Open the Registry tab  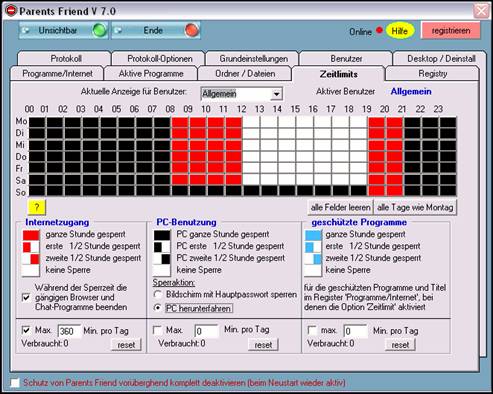coord(433,74)
